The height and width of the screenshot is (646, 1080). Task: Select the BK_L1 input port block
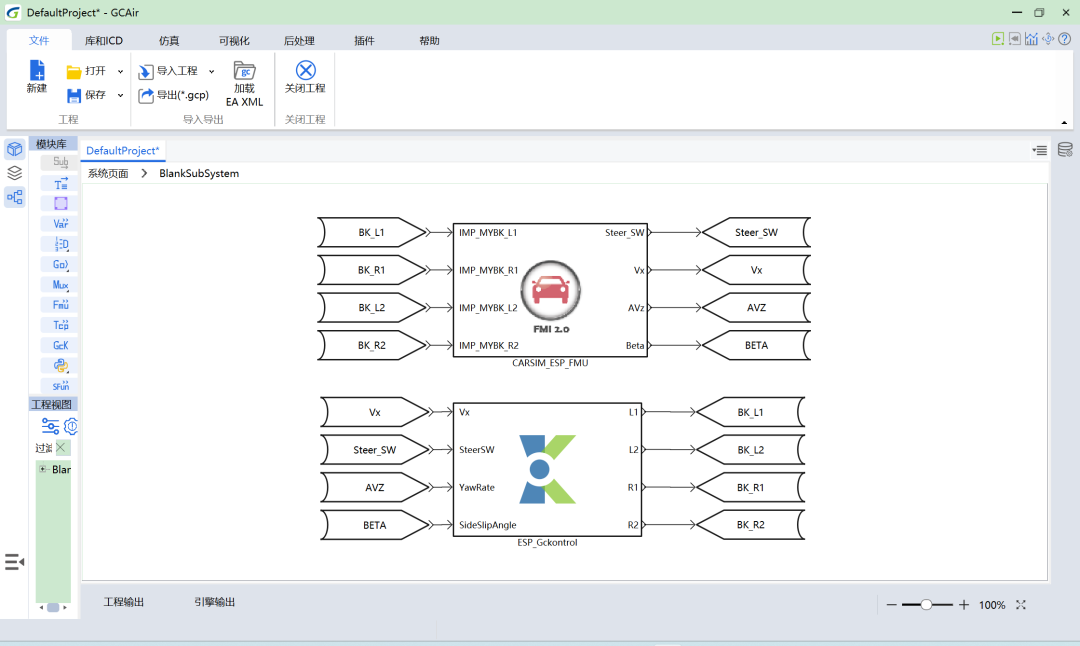coord(371,233)
